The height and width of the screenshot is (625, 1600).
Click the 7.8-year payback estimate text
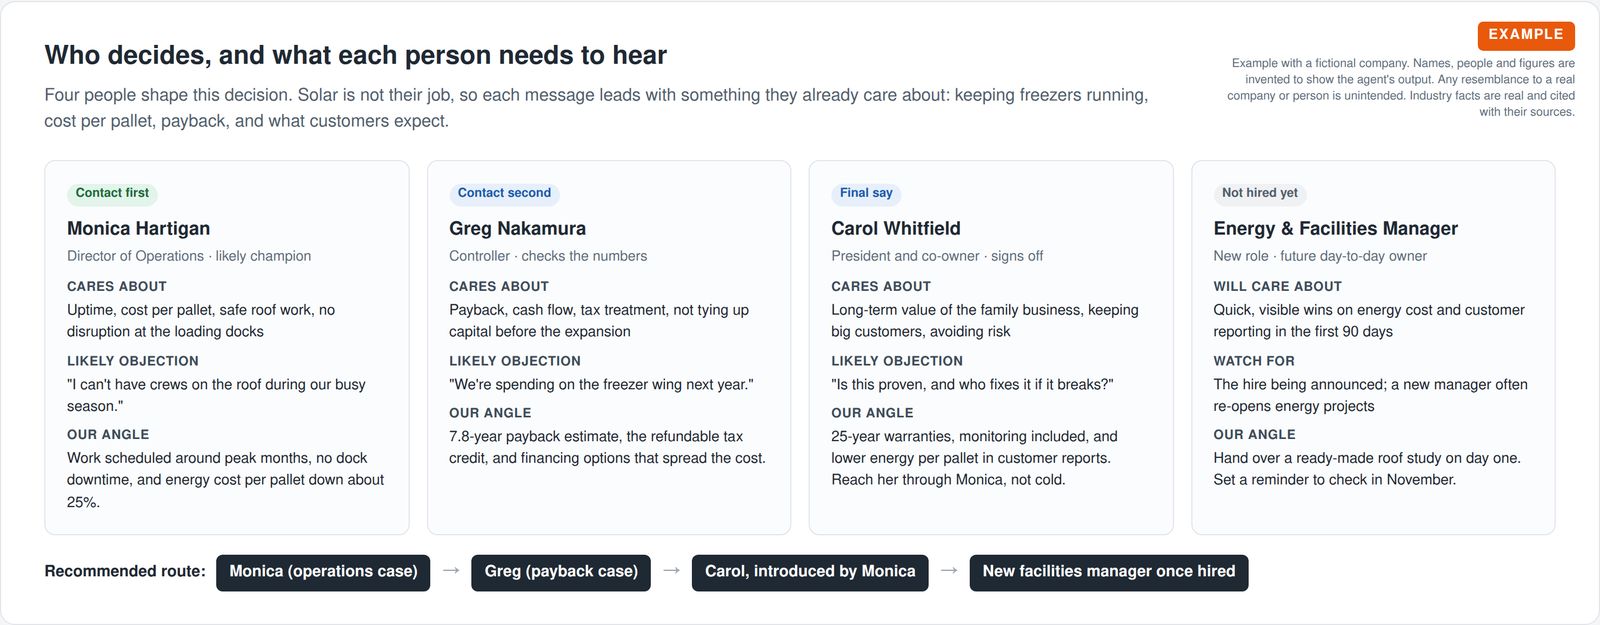tap(537, 436)
